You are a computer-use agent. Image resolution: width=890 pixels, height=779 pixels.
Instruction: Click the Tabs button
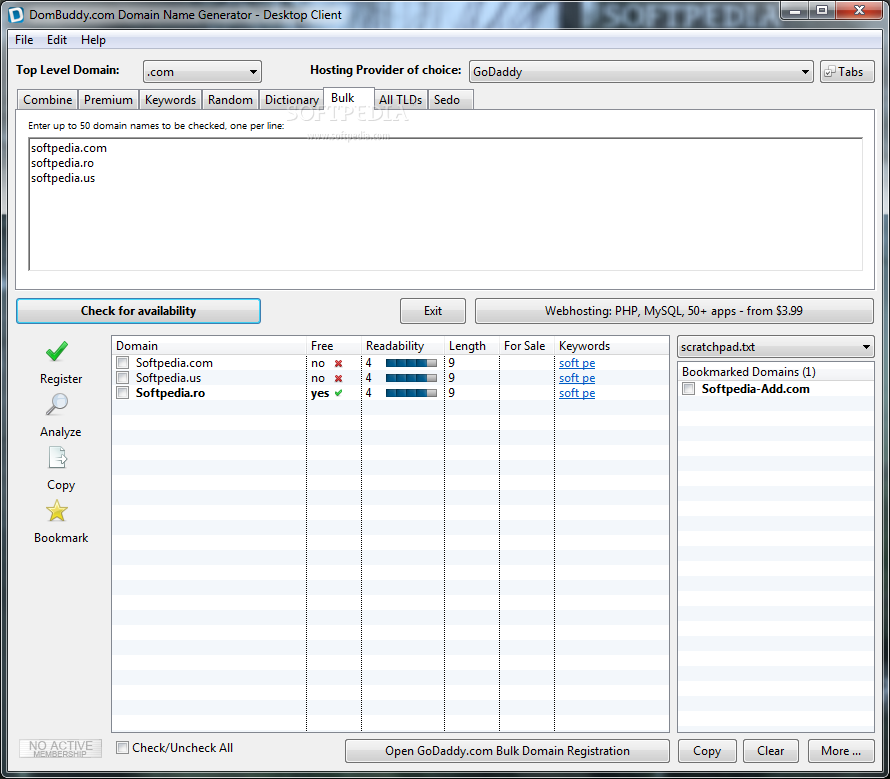847,72
